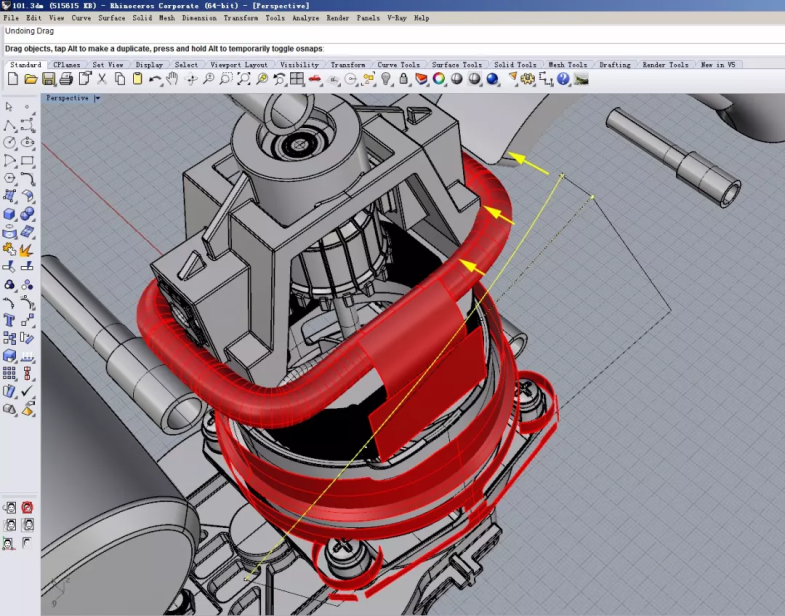Click the Help question mark icon
The height and width of the screenshot is (616, 785).
[x=563, y=79]
